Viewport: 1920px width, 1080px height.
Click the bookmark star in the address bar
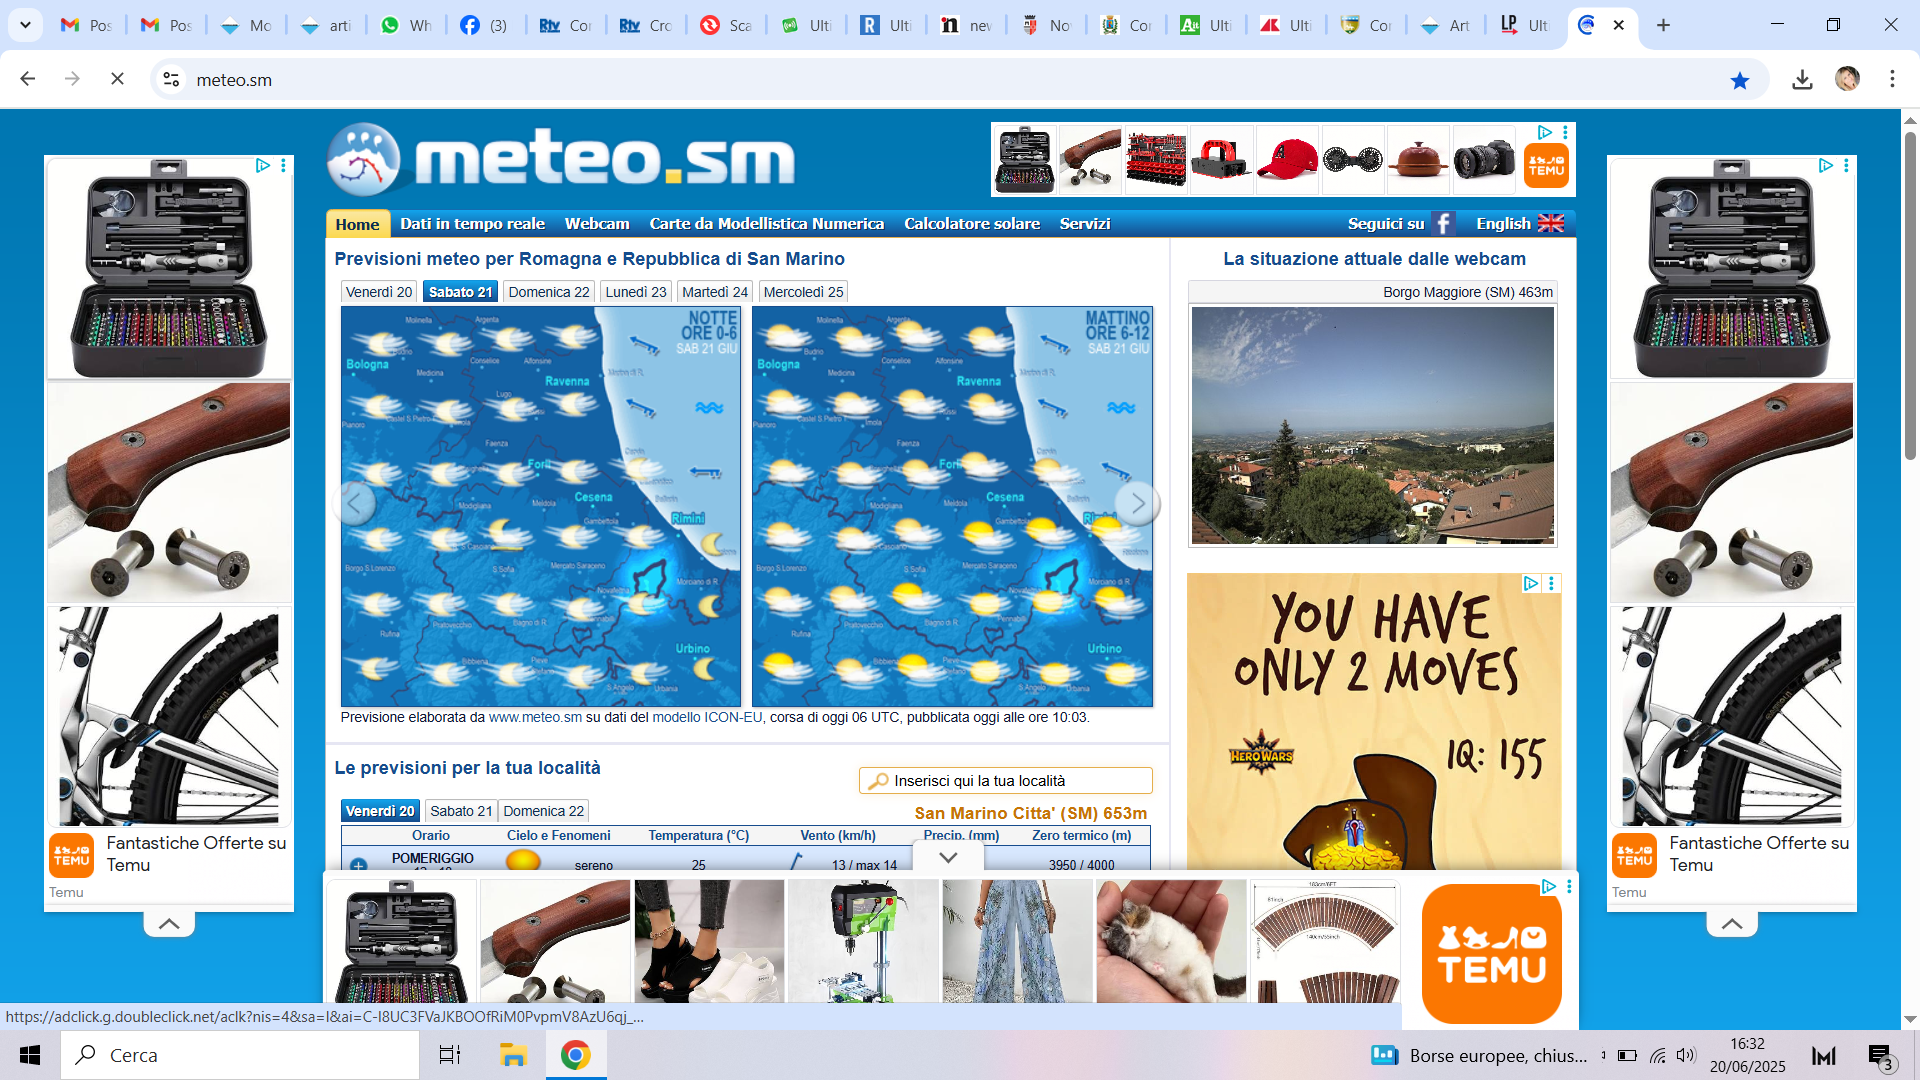[1740, 80]
